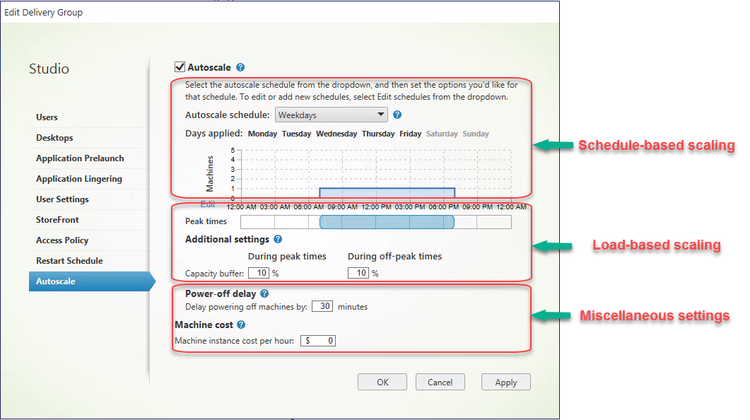Click the machines schedule chart bar
Screen dimensions: 750x420
pyautogui.click(x=387, y=193)
